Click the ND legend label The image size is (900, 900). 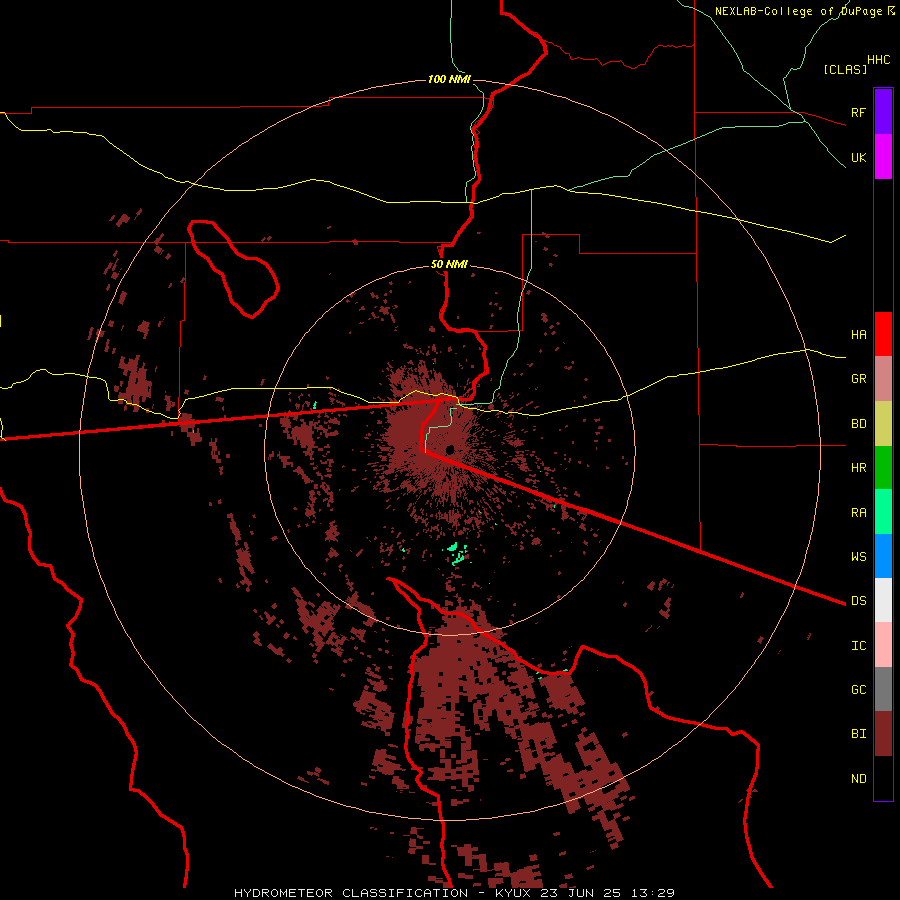[x=858, y=778]
